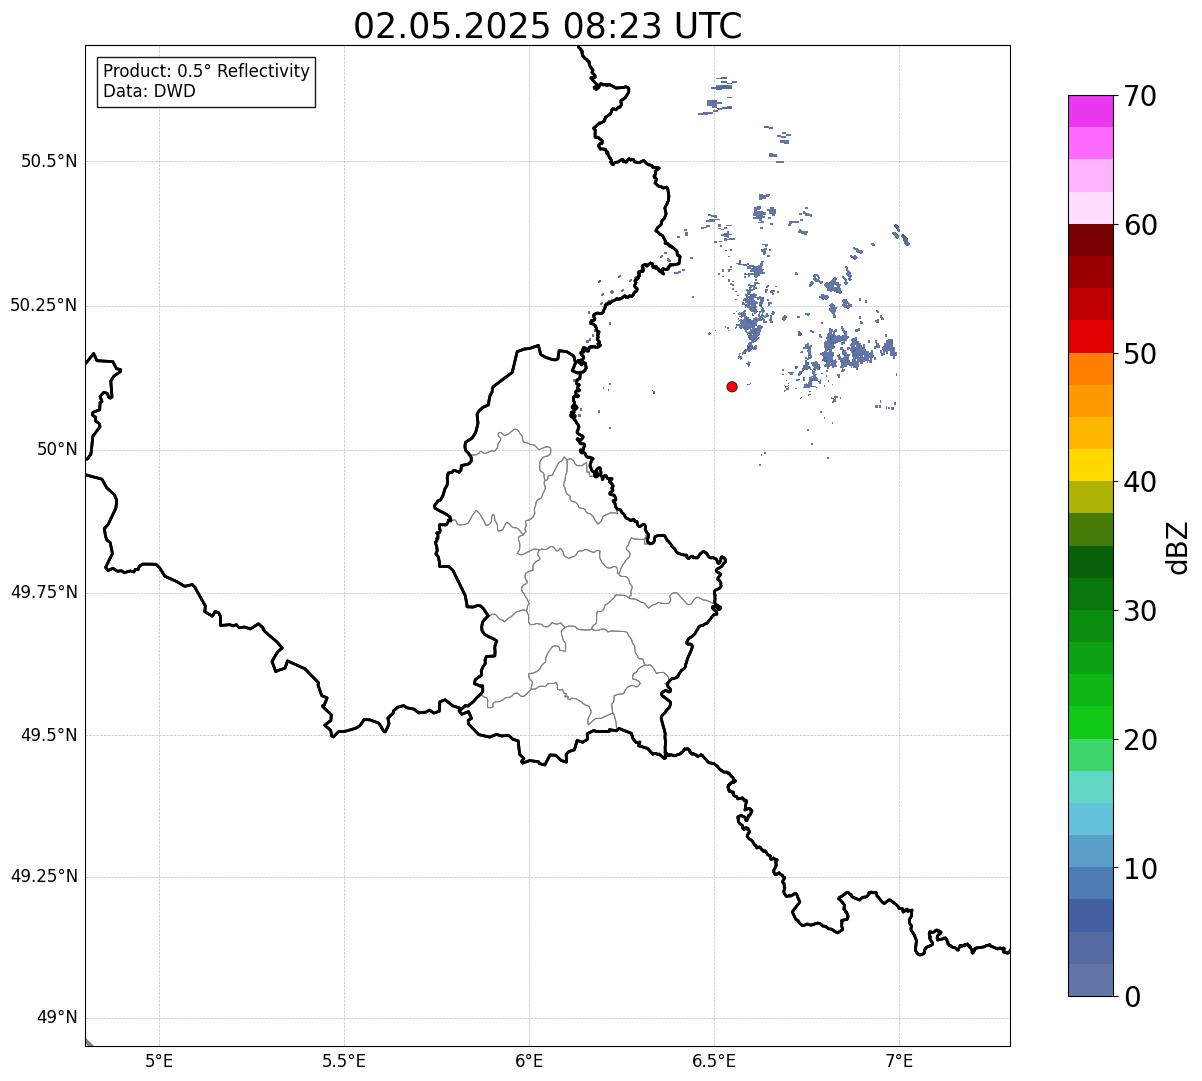This screenshot has width=1202, height=1081.
Task: Click the 30 tick label on colorbar
Action: (1140, 612)
